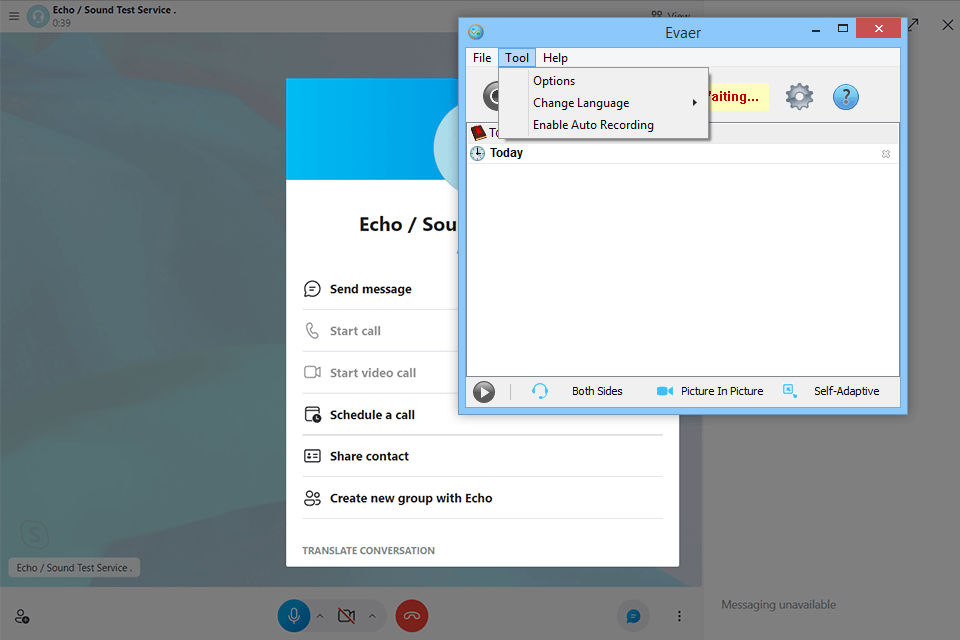This screenshot has width=960, height=640.
Task: Click the fullscreen expand arrow in Skype
Action: [913, 24]
